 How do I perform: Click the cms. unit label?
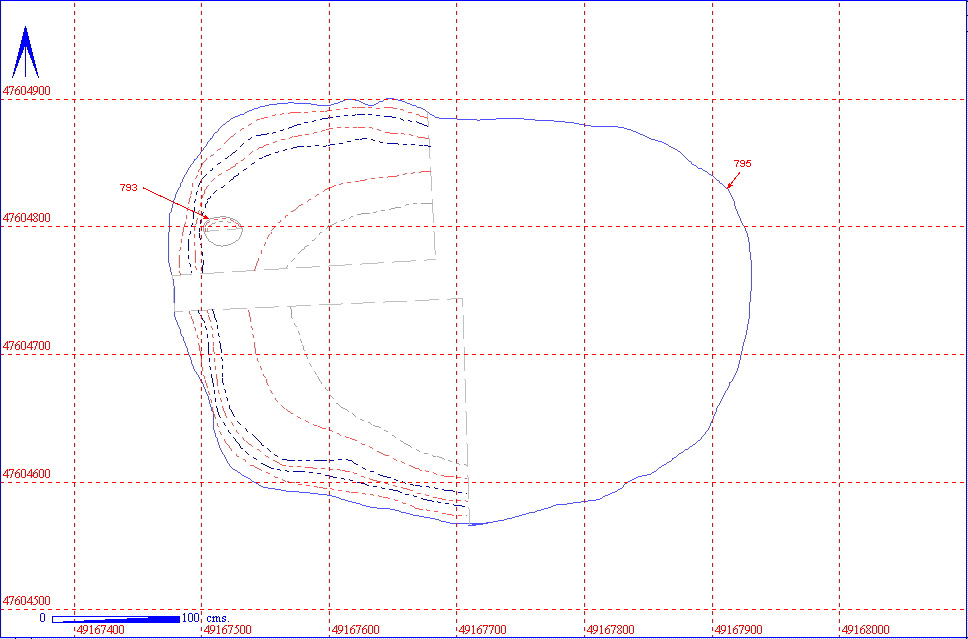(x=216, y=618)
